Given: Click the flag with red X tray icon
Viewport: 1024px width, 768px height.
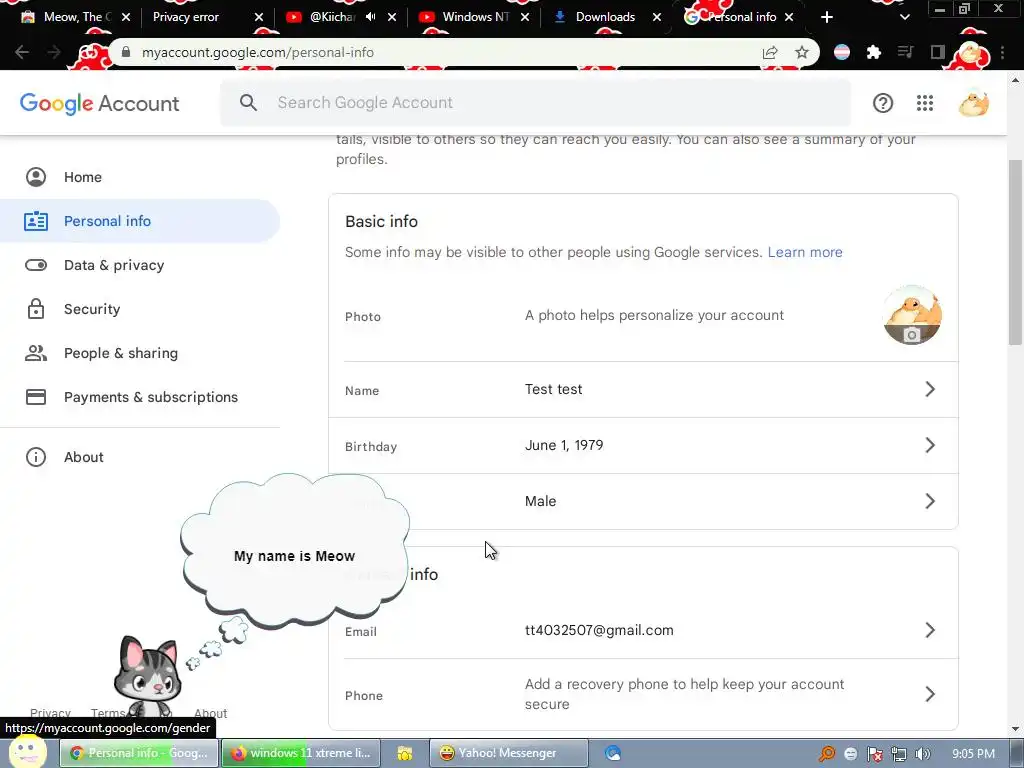Looking at the screenshot, I should point(874,754).
